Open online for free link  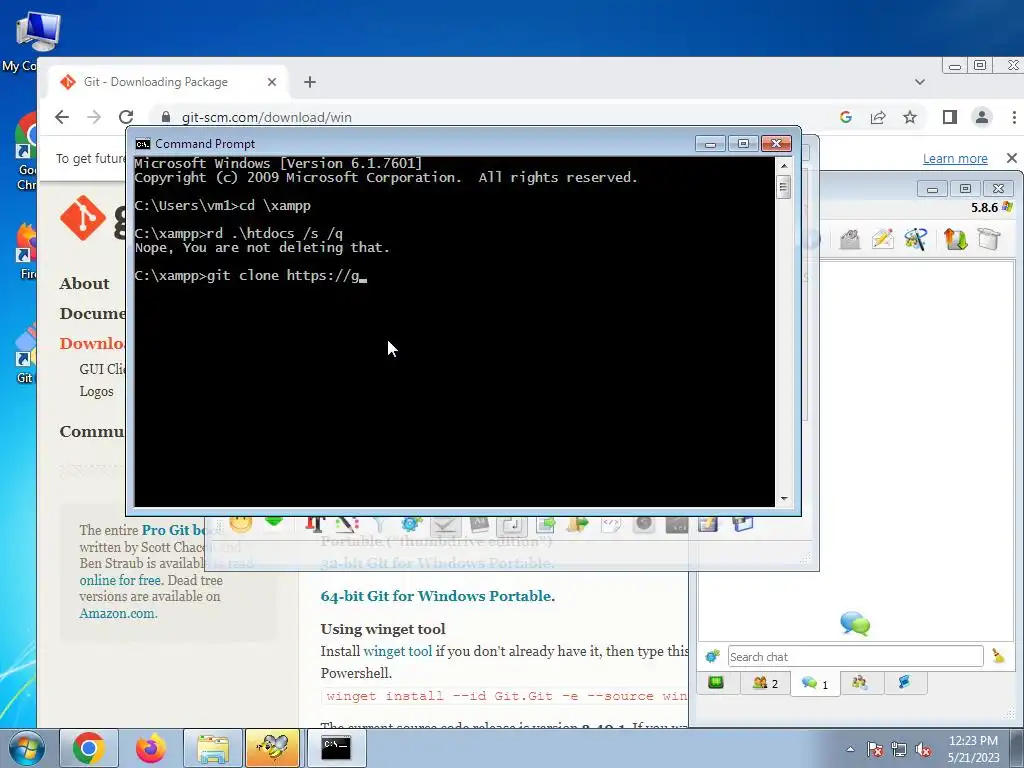[120, 580]
